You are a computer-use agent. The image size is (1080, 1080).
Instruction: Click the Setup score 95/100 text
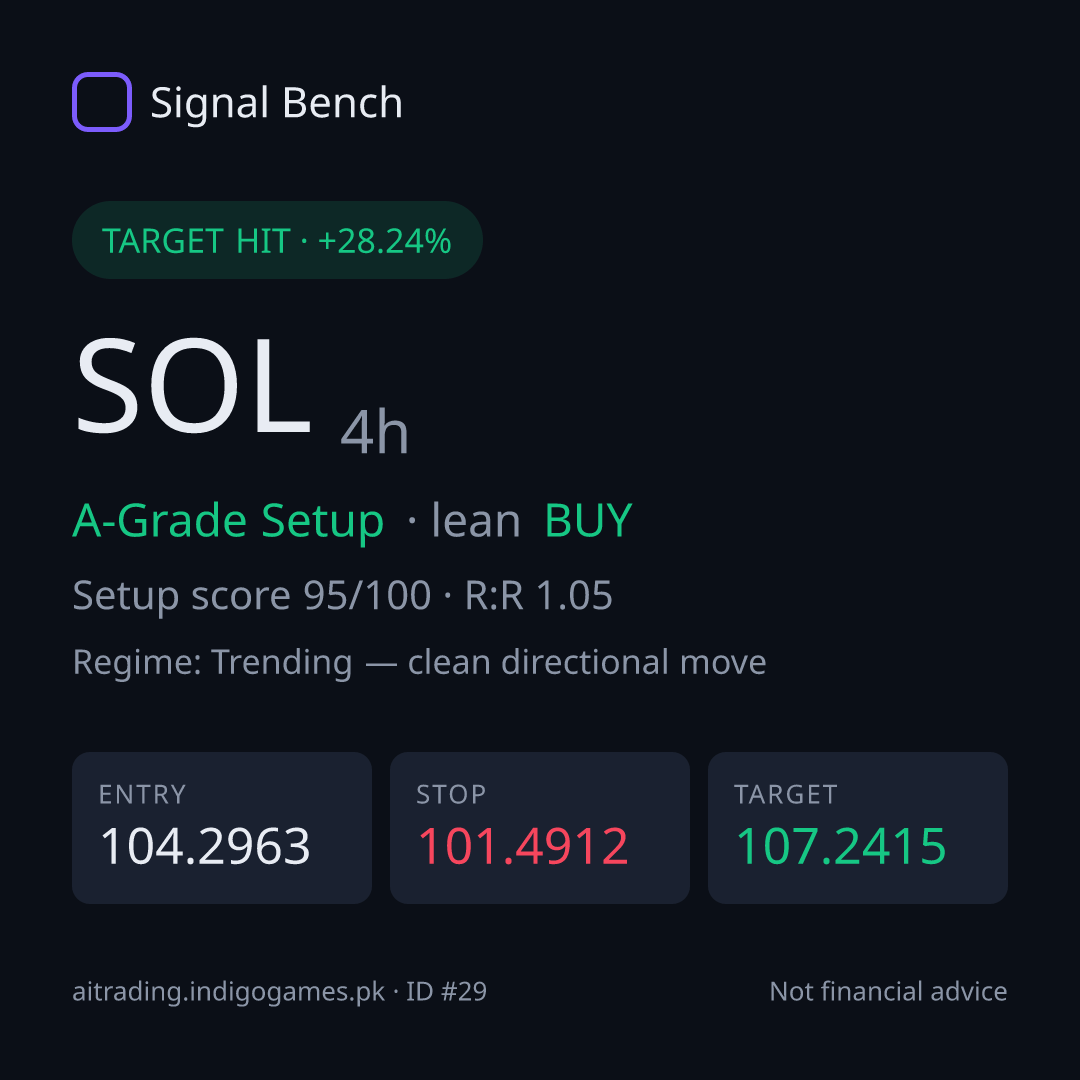pos(251,595)
